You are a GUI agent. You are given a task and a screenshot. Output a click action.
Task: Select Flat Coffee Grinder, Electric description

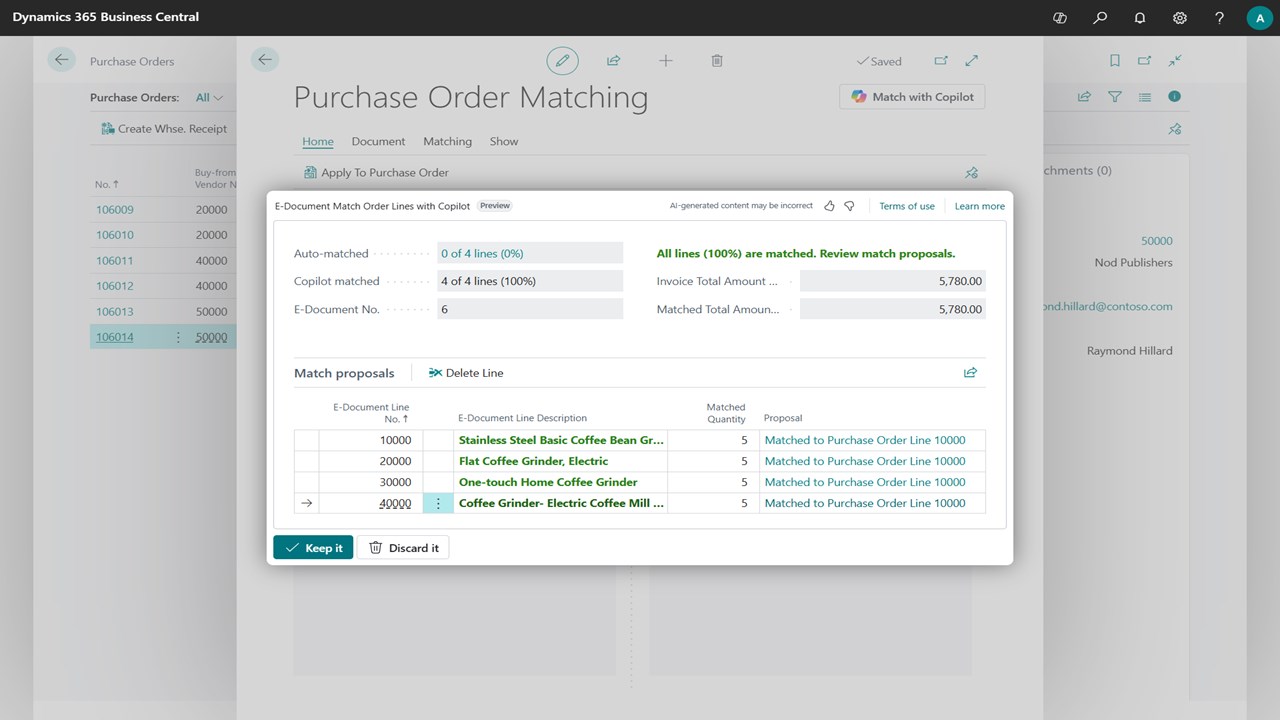[x=533, y=461]
